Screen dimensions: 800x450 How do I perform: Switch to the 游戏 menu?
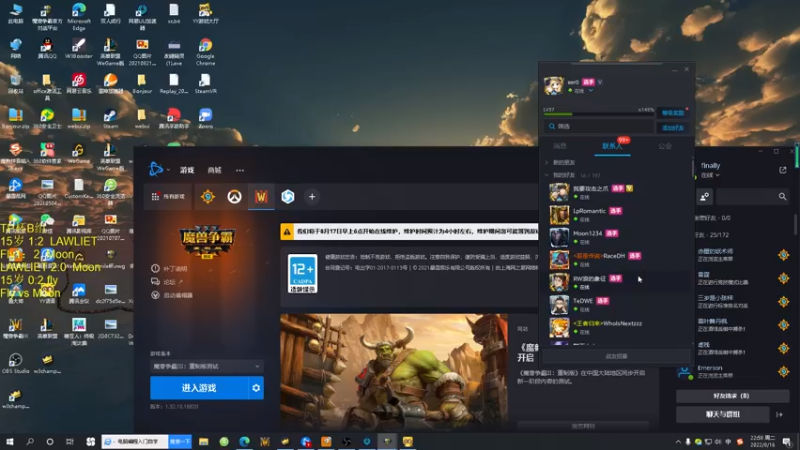[x=187, y=170]
